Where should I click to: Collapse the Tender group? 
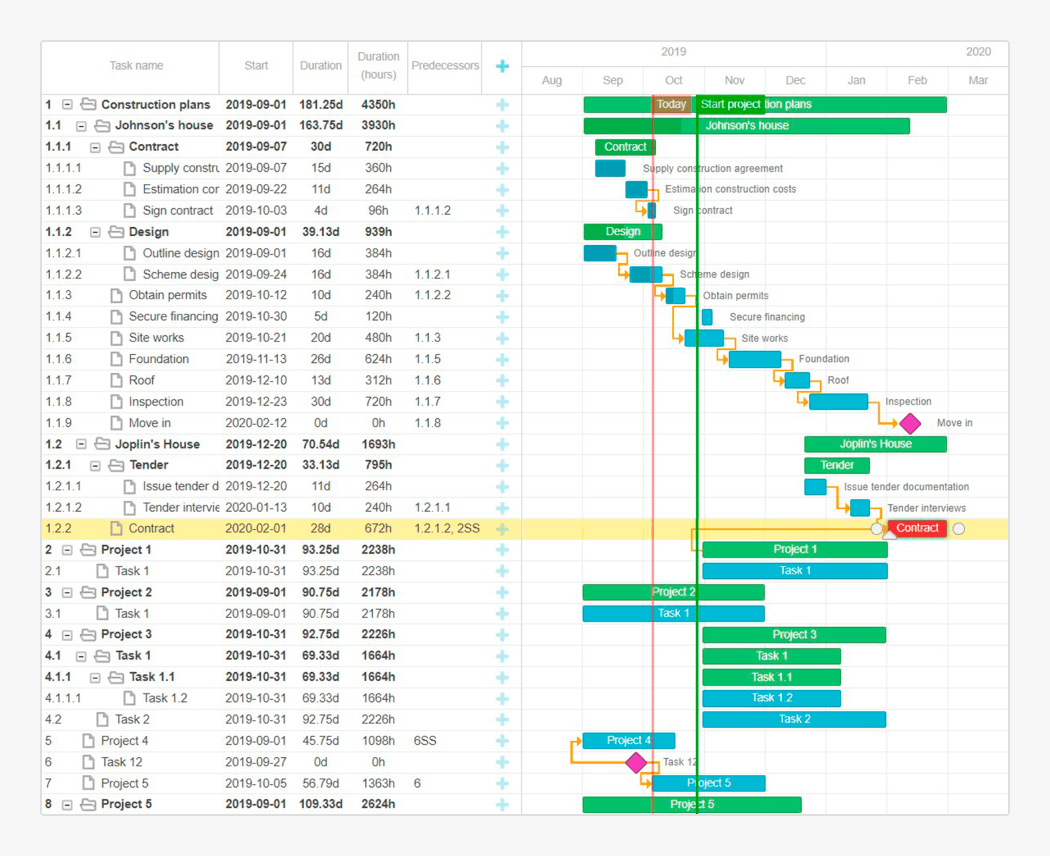click(x=95, y=466)
